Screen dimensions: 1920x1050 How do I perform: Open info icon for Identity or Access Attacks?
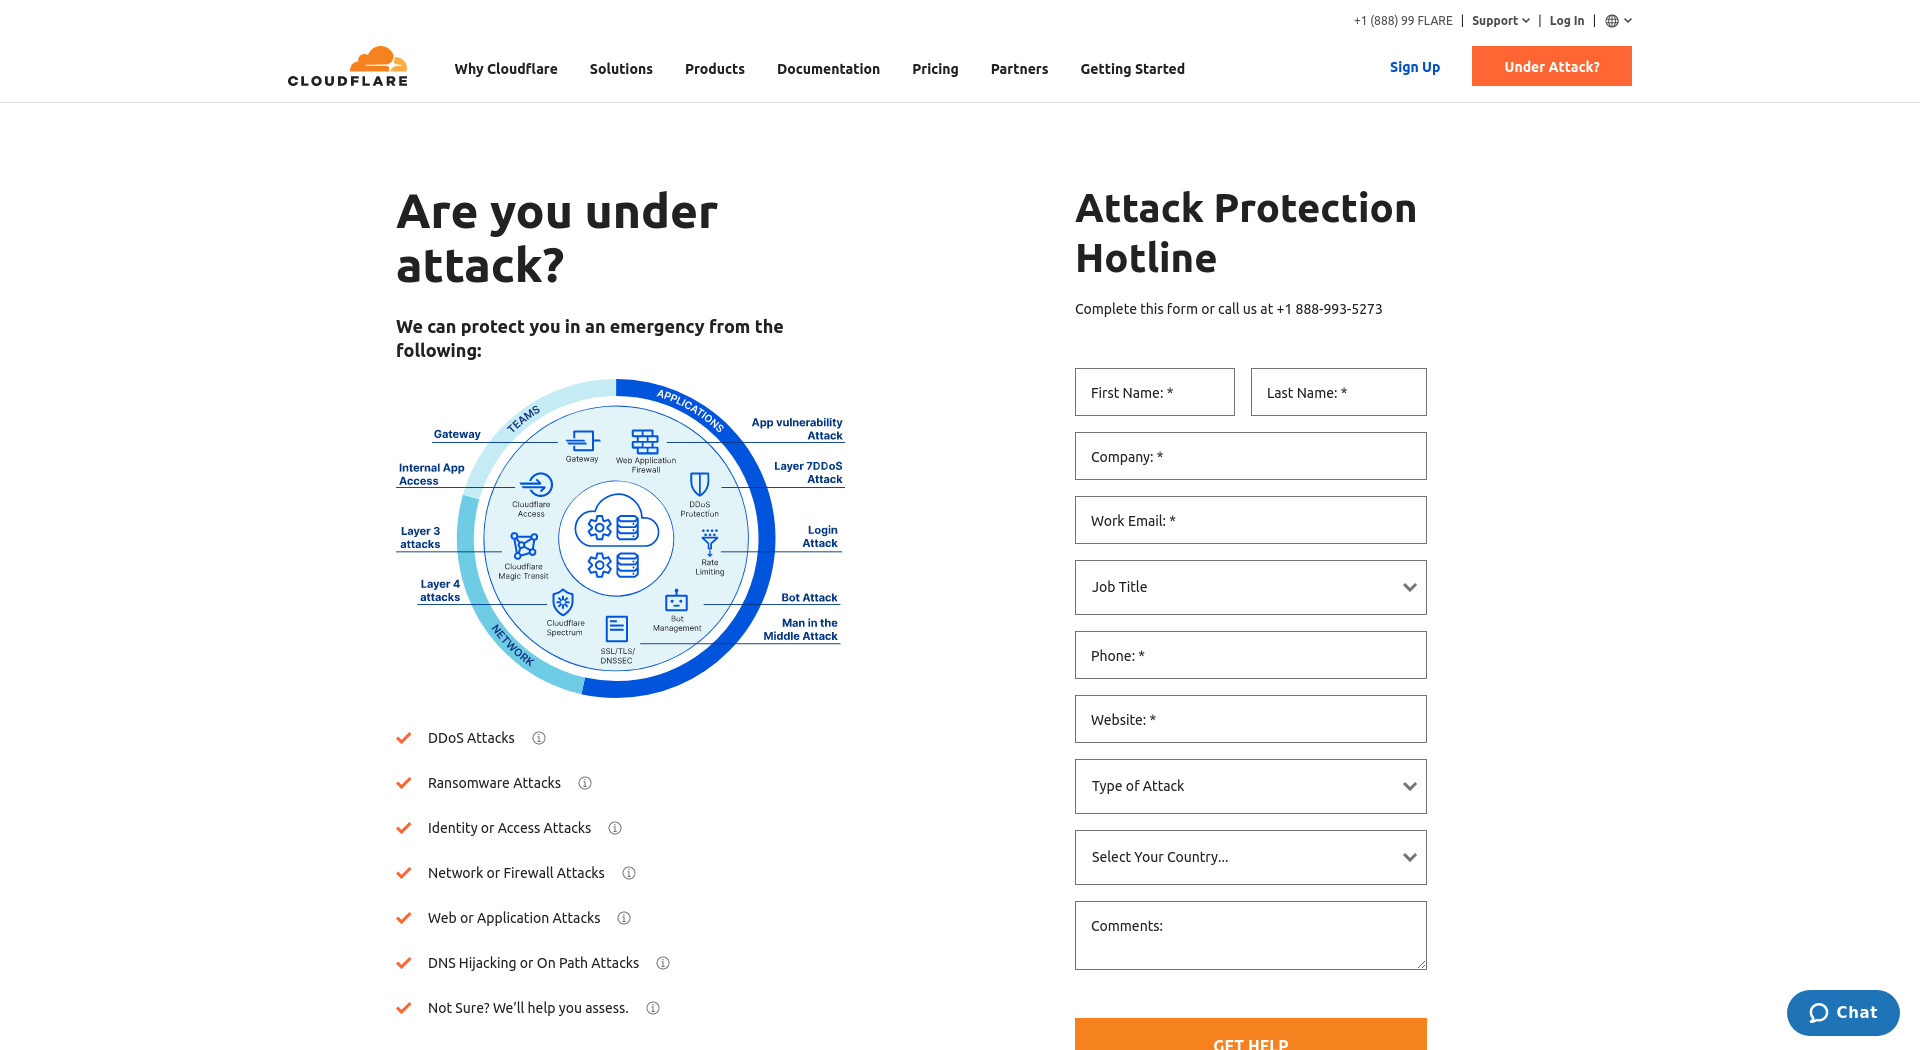click(615, 828)
